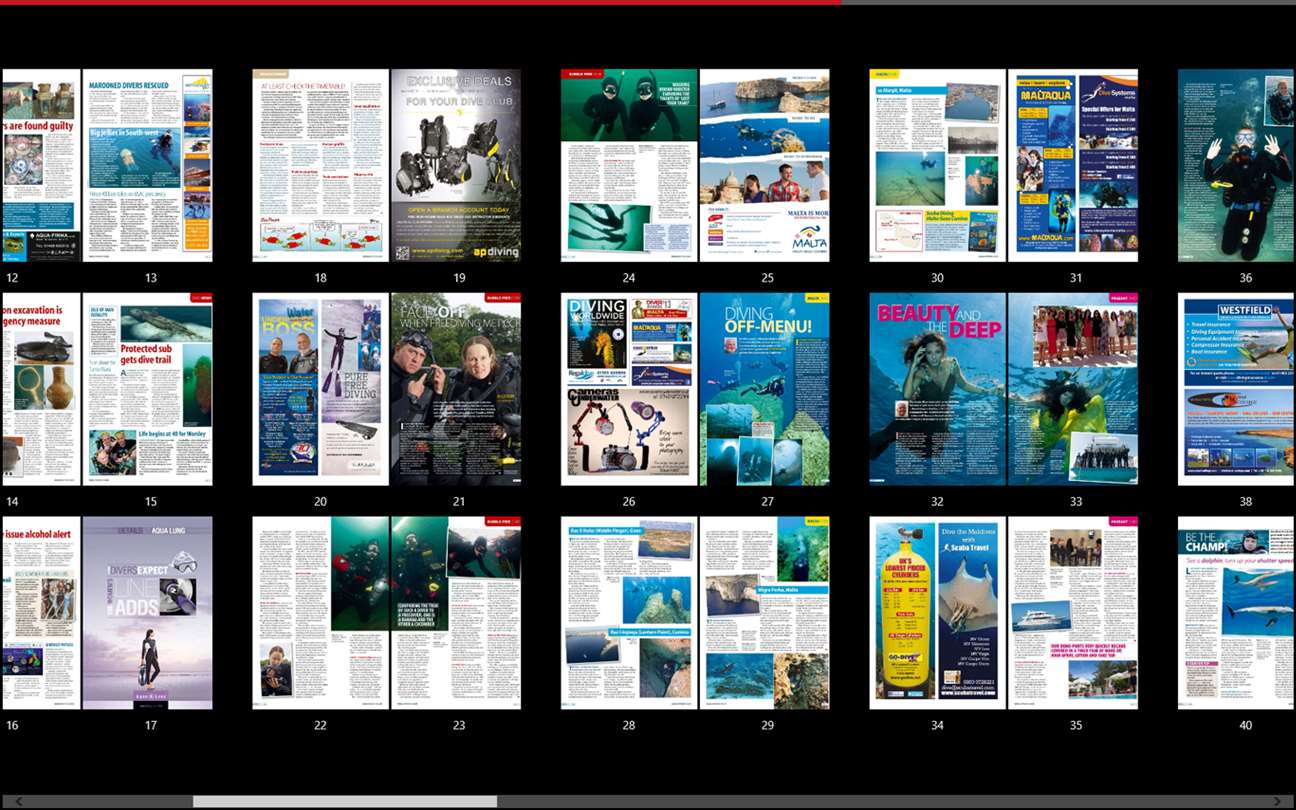Click the page number label "17"
Image resolution: width=1296 pixels, height=810 pixels.
pyautogui.click(x=150, y=726)
